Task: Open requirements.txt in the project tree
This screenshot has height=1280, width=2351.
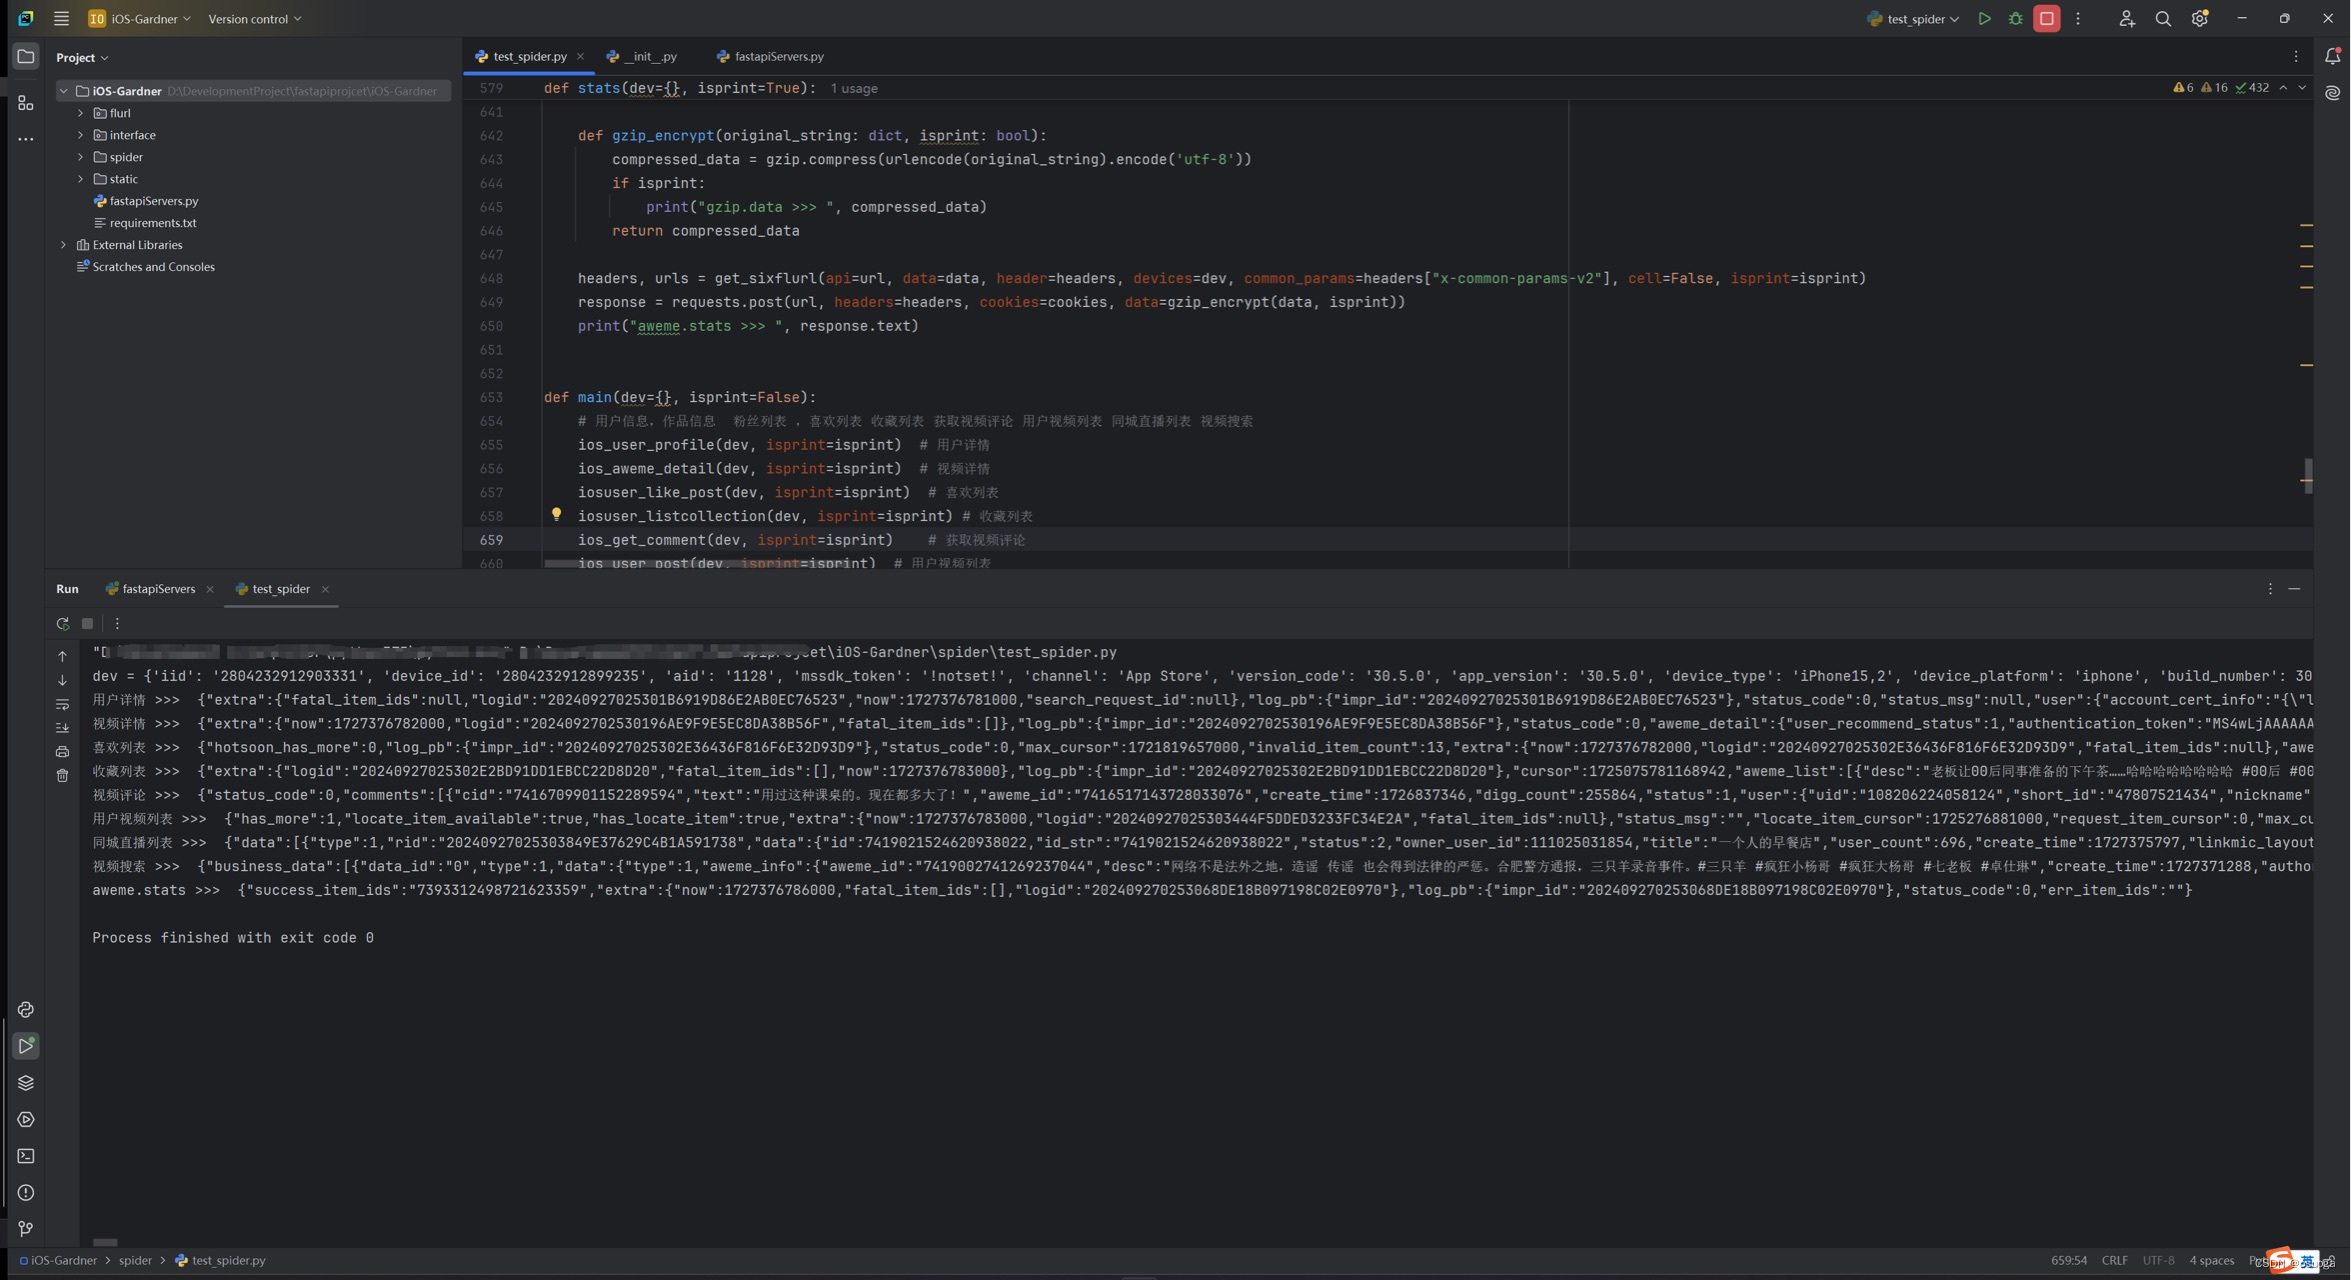Action: click(152, 223)
